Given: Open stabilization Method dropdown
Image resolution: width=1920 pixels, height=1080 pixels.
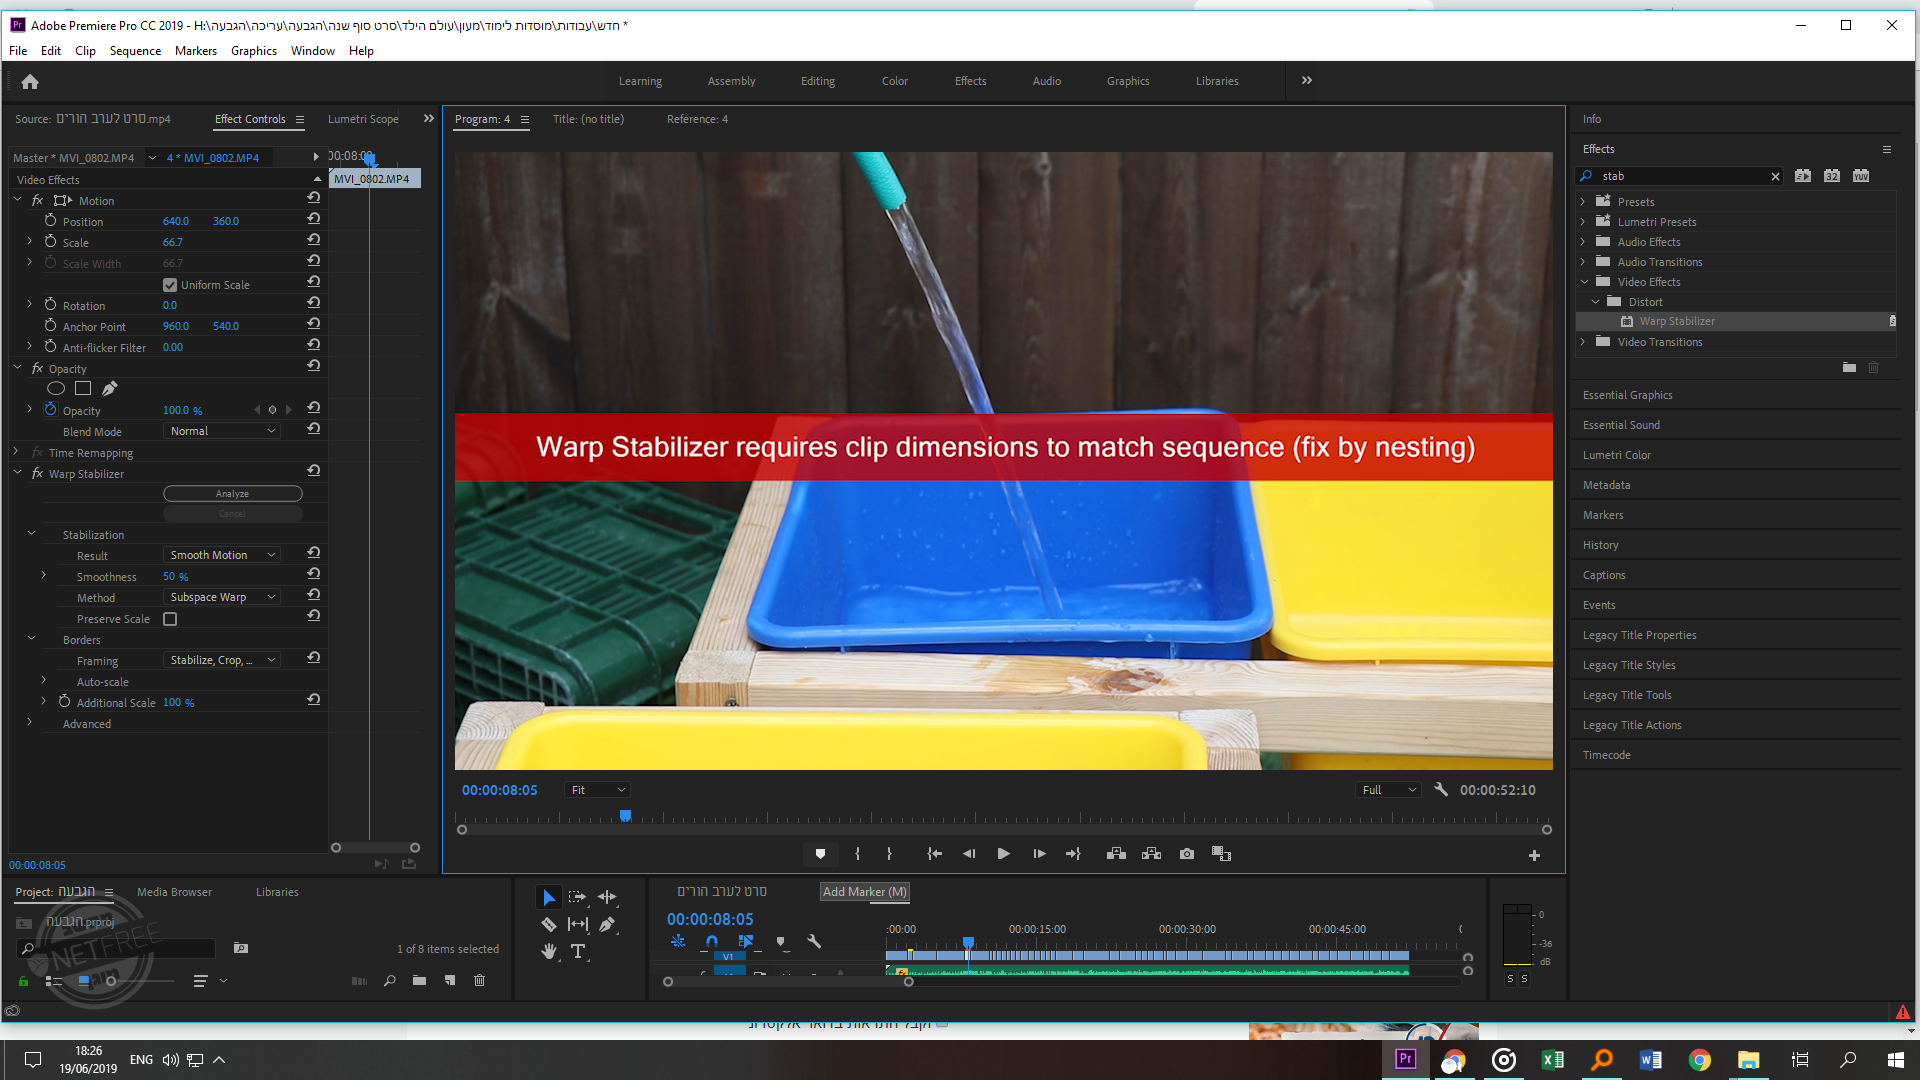Looking at the screenshot, I should click(221, 597).
